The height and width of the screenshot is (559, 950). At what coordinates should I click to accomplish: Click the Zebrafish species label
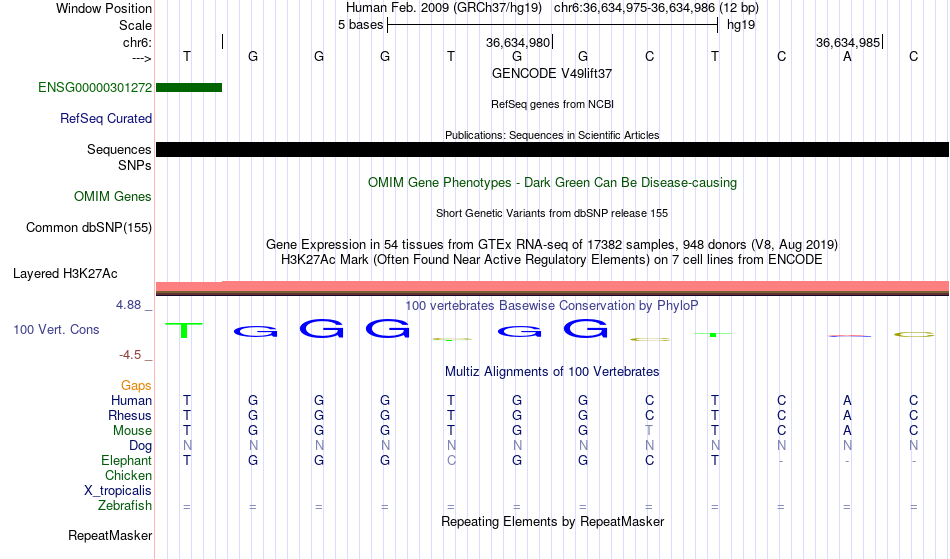click(x=125, y=506)
